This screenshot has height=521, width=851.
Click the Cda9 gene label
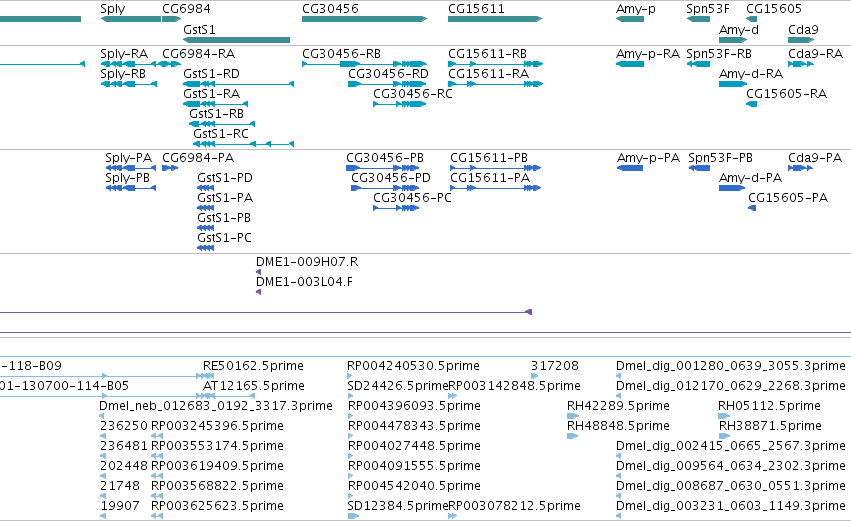(803, 30)
